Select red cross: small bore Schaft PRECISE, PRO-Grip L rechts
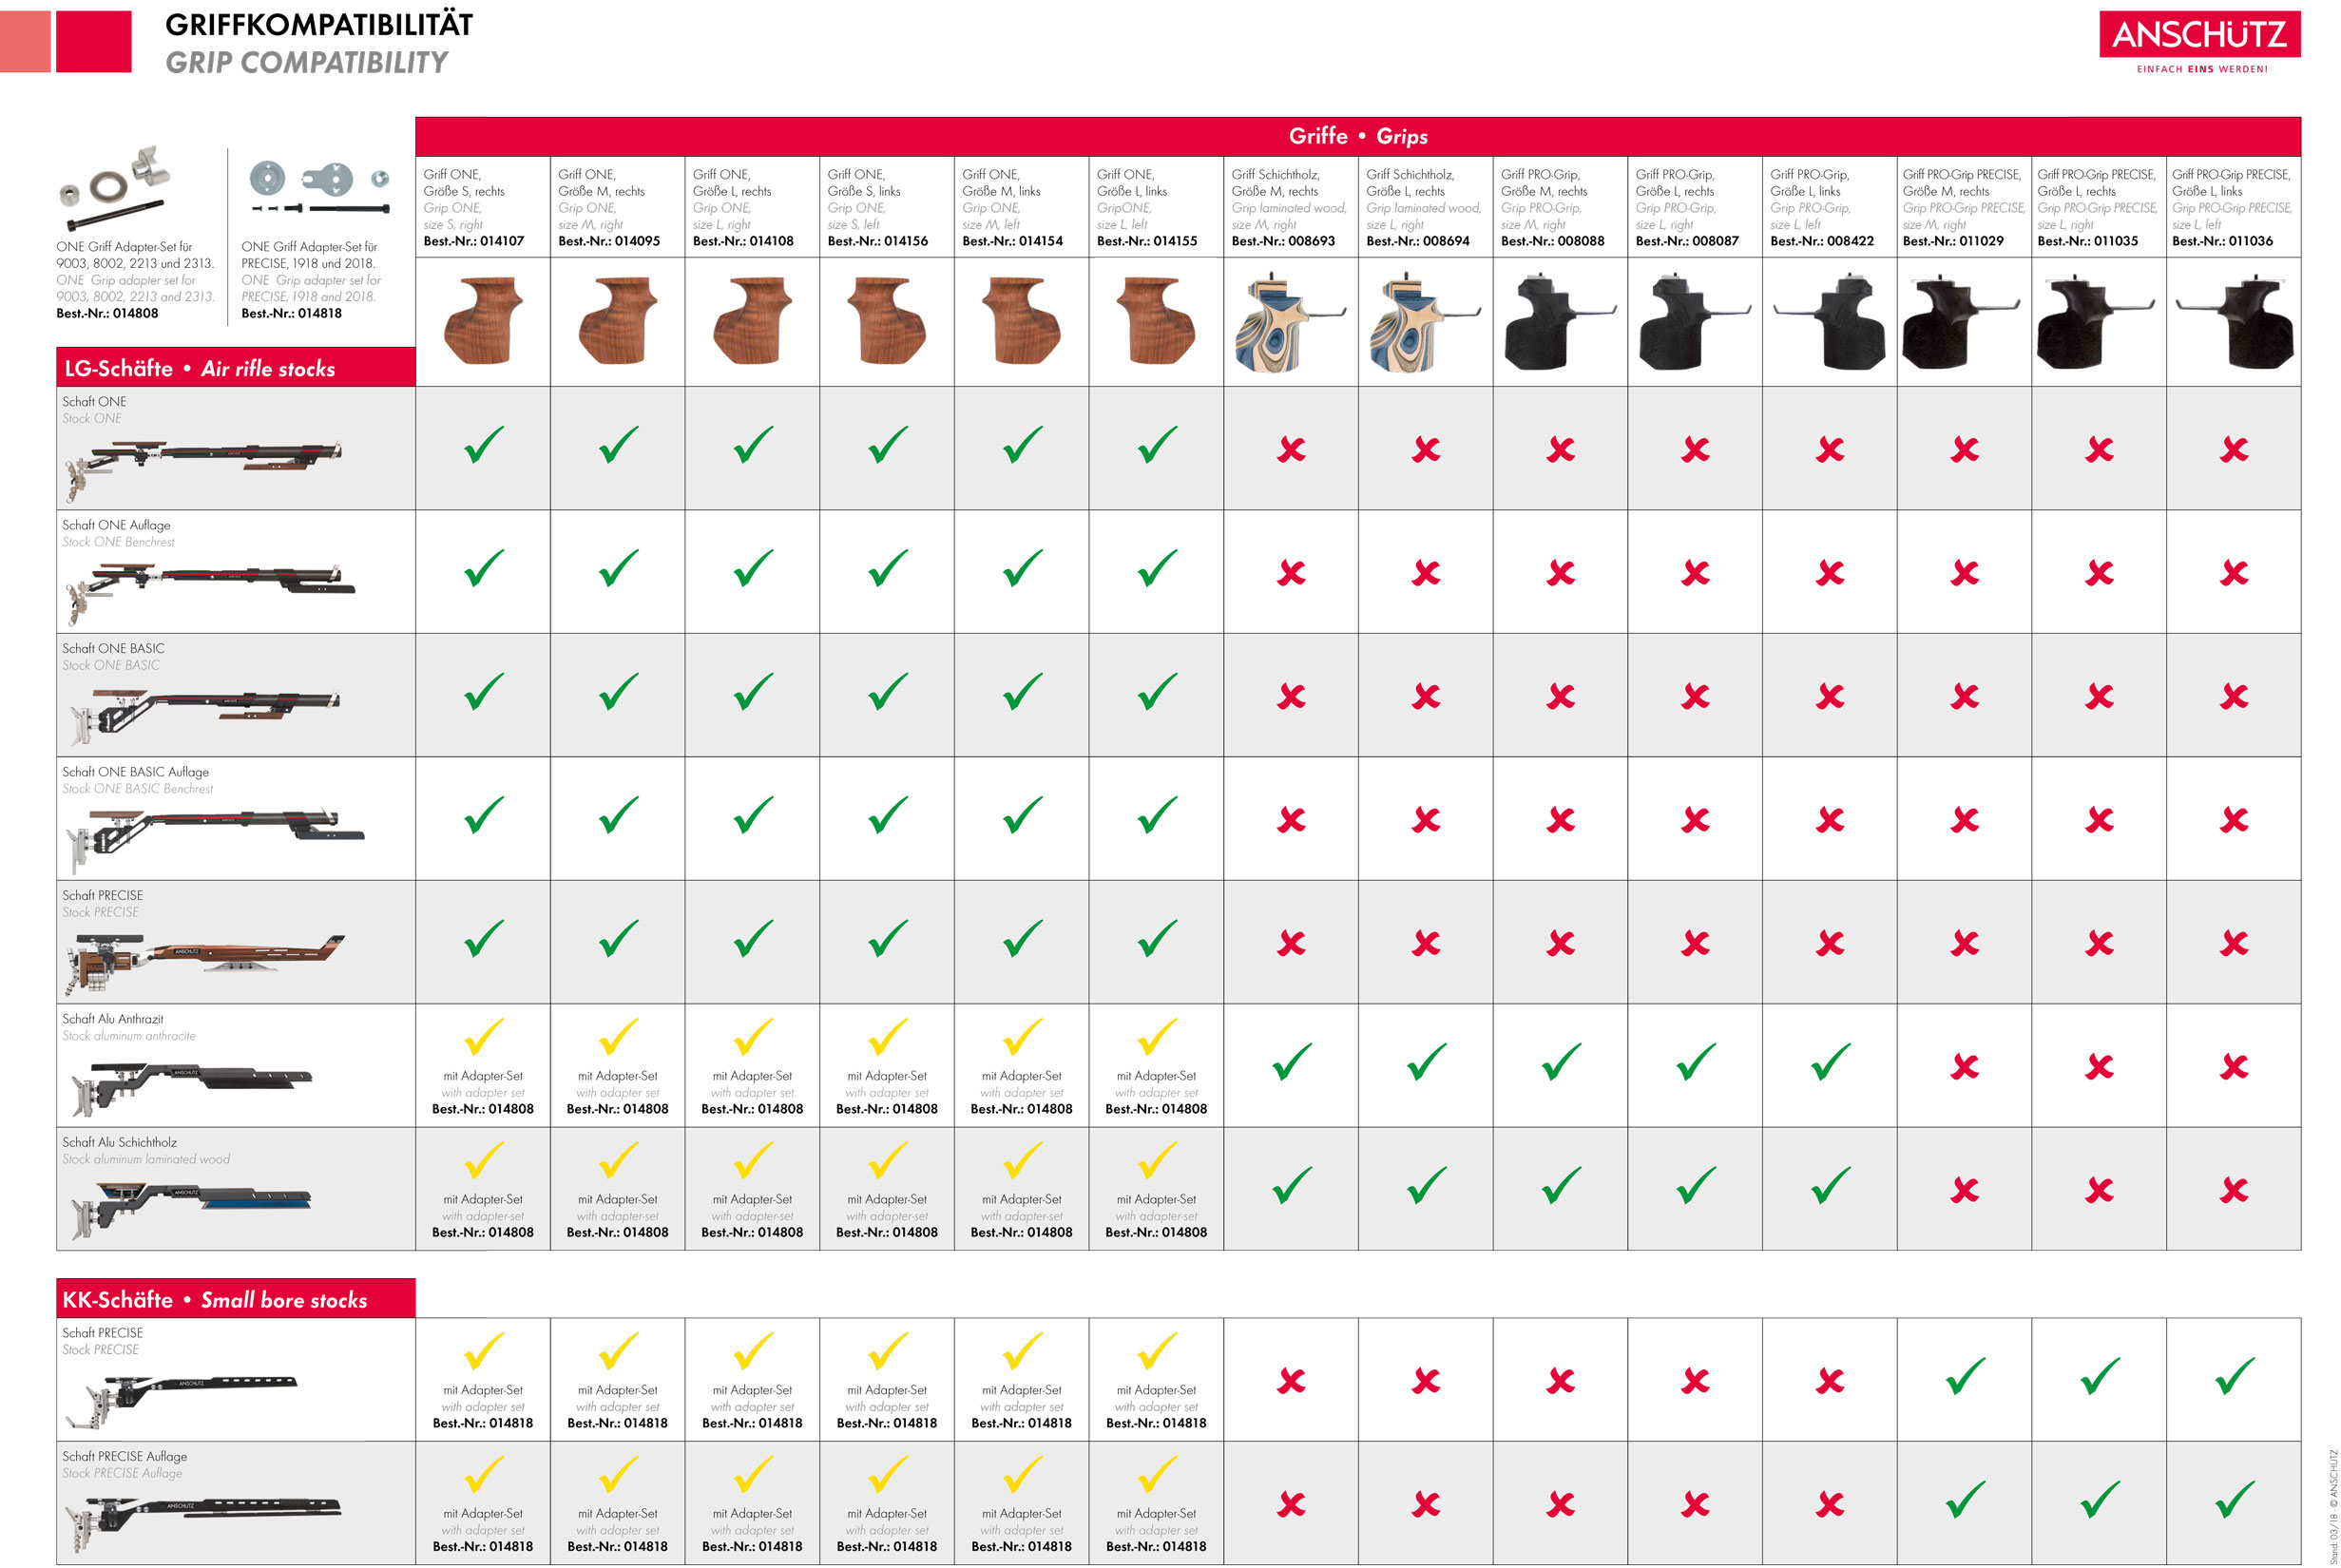Viewport: 2341px width, 1568px height. 1695,1381
